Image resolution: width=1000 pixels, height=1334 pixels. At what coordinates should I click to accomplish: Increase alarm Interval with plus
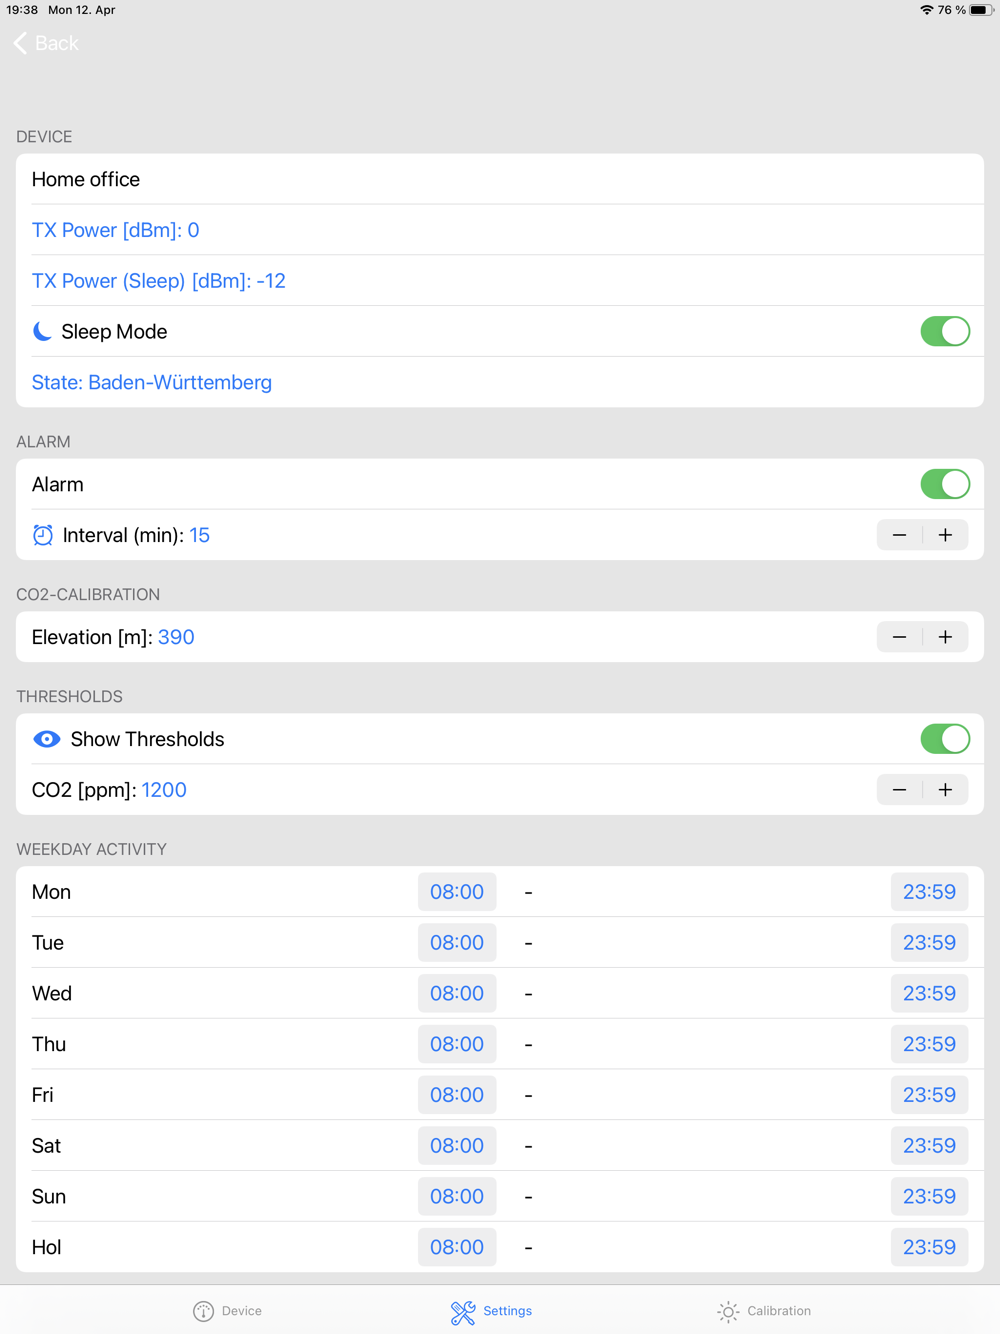pyautogui.click(x=946, y=535)
